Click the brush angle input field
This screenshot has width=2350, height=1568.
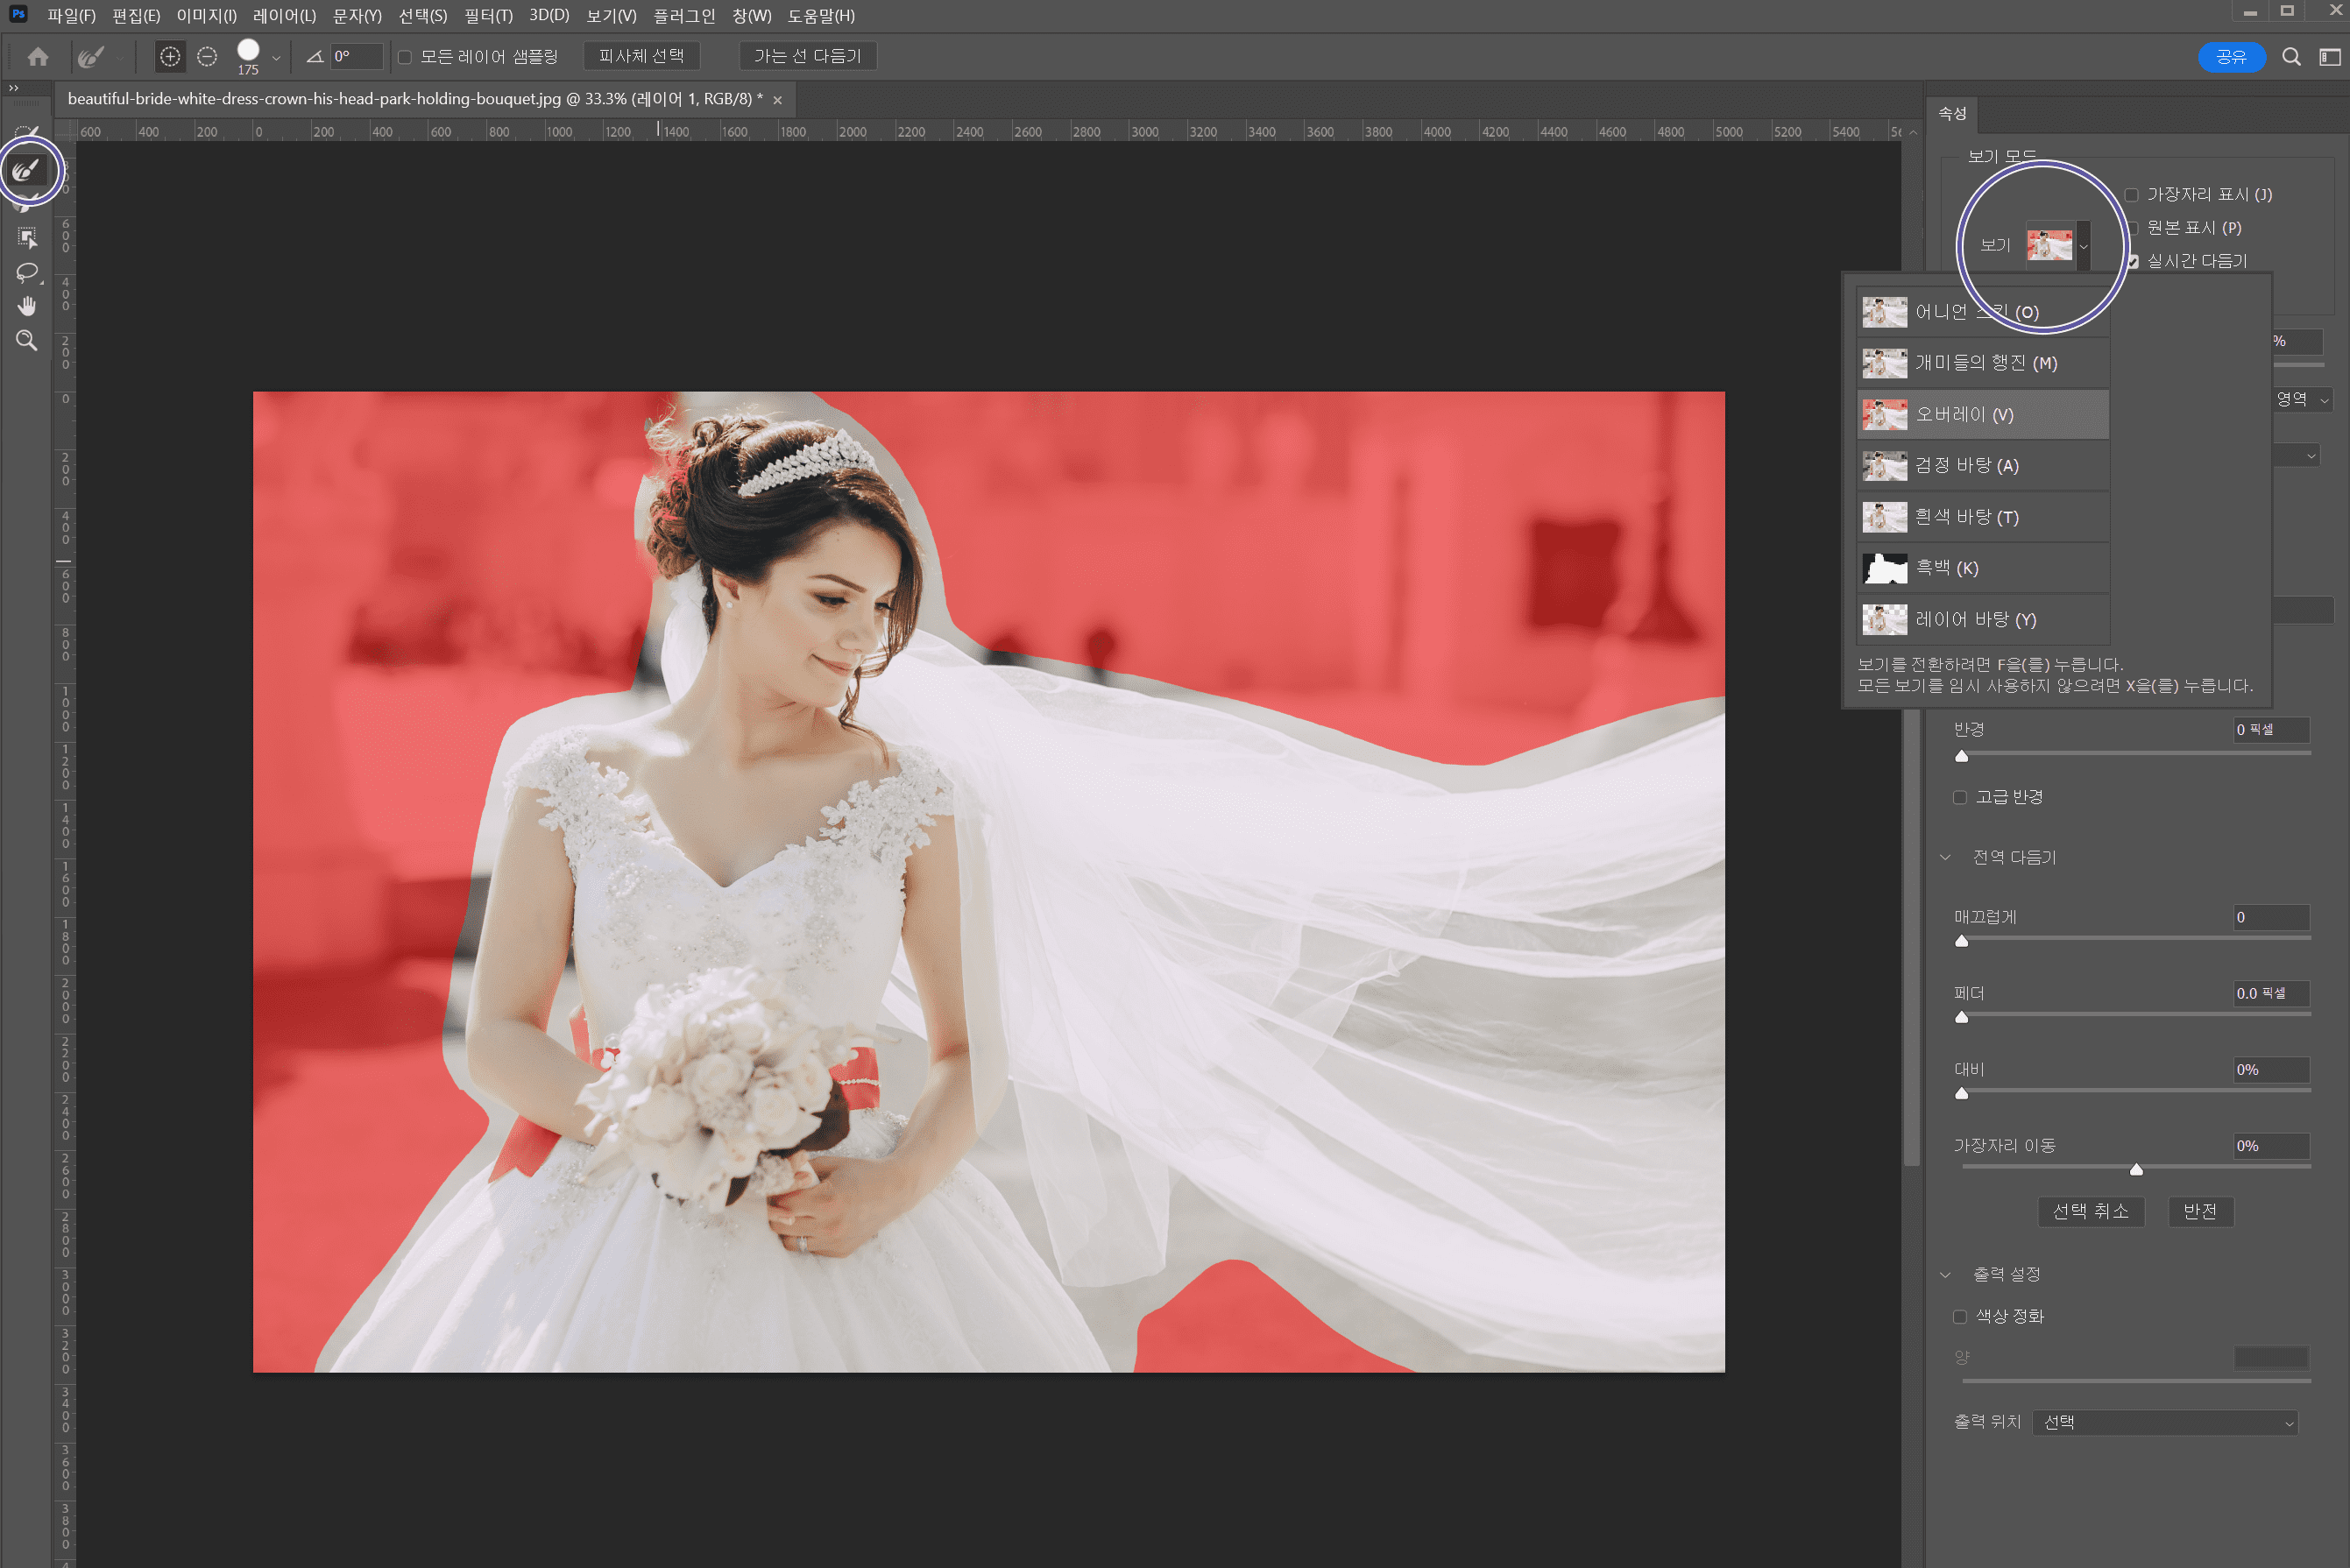point(355,57)
